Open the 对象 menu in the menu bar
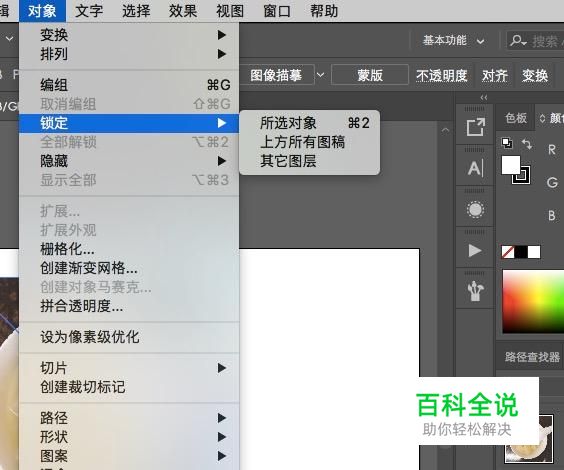564x470 pixels. 42,11
